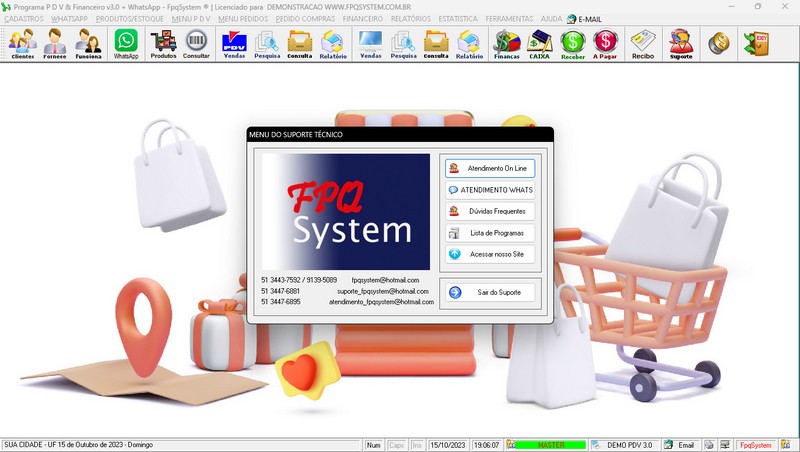800x452 pixels.
Task: Open the MENU PEDIDOS menu
Action: coord(243,19)
